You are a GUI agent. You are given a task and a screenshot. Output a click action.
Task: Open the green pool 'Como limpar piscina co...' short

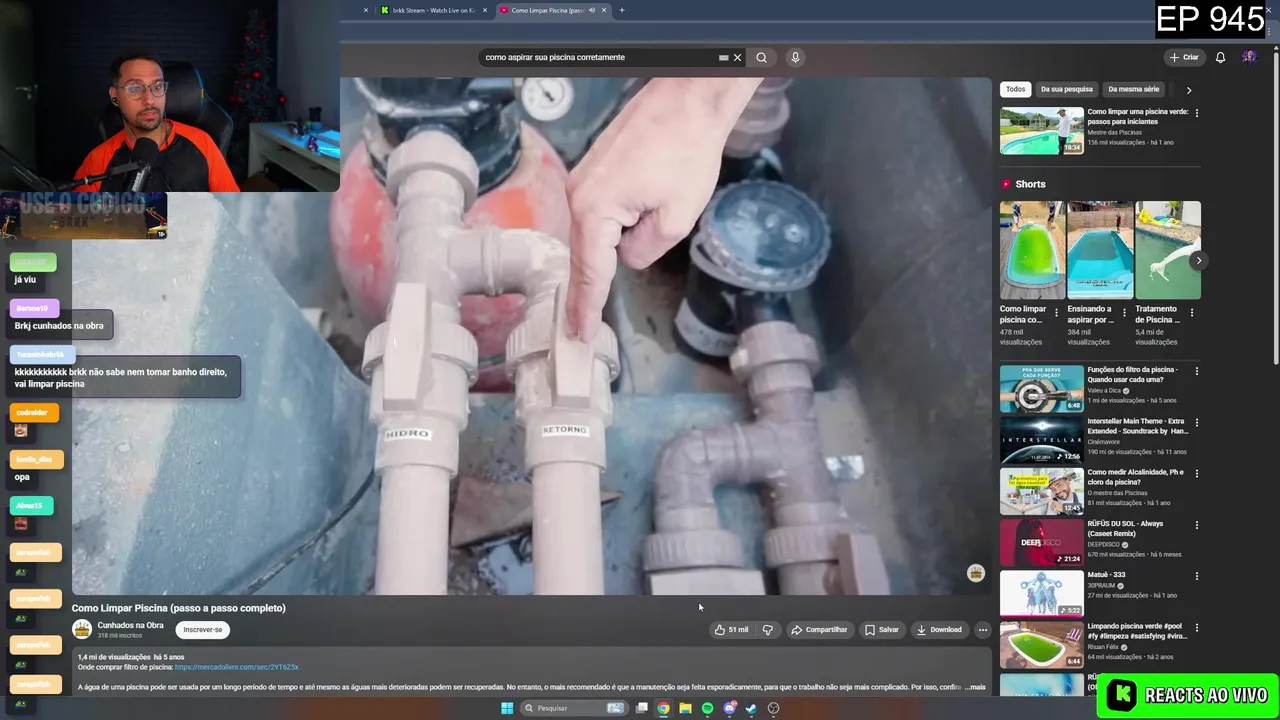point(1032,250)
